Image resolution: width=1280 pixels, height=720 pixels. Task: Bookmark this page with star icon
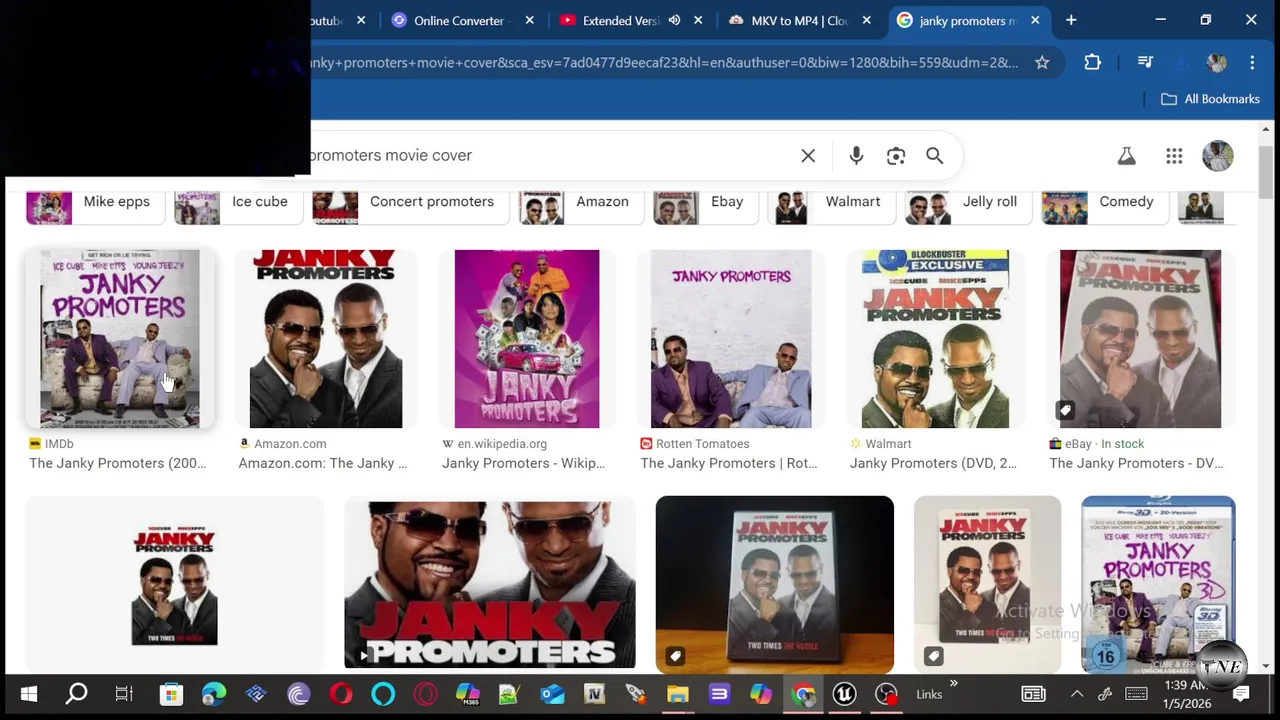[1042, 62]
